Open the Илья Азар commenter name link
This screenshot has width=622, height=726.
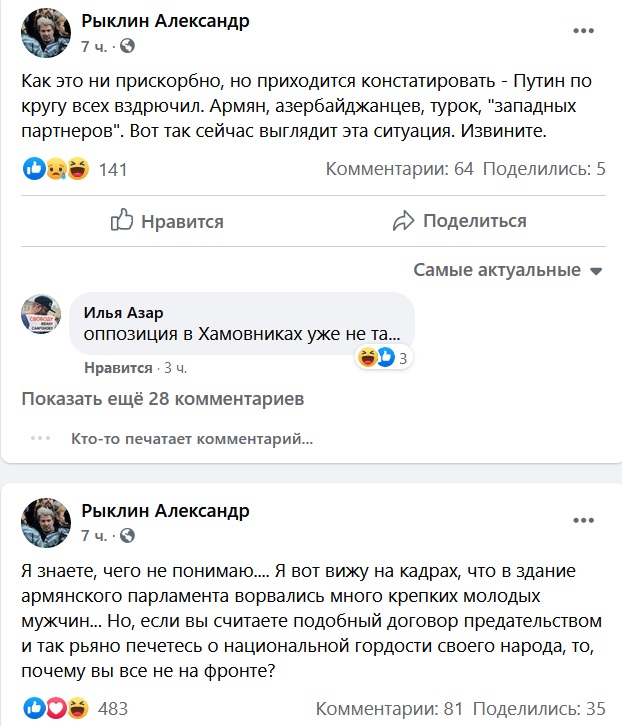[123, 313]
